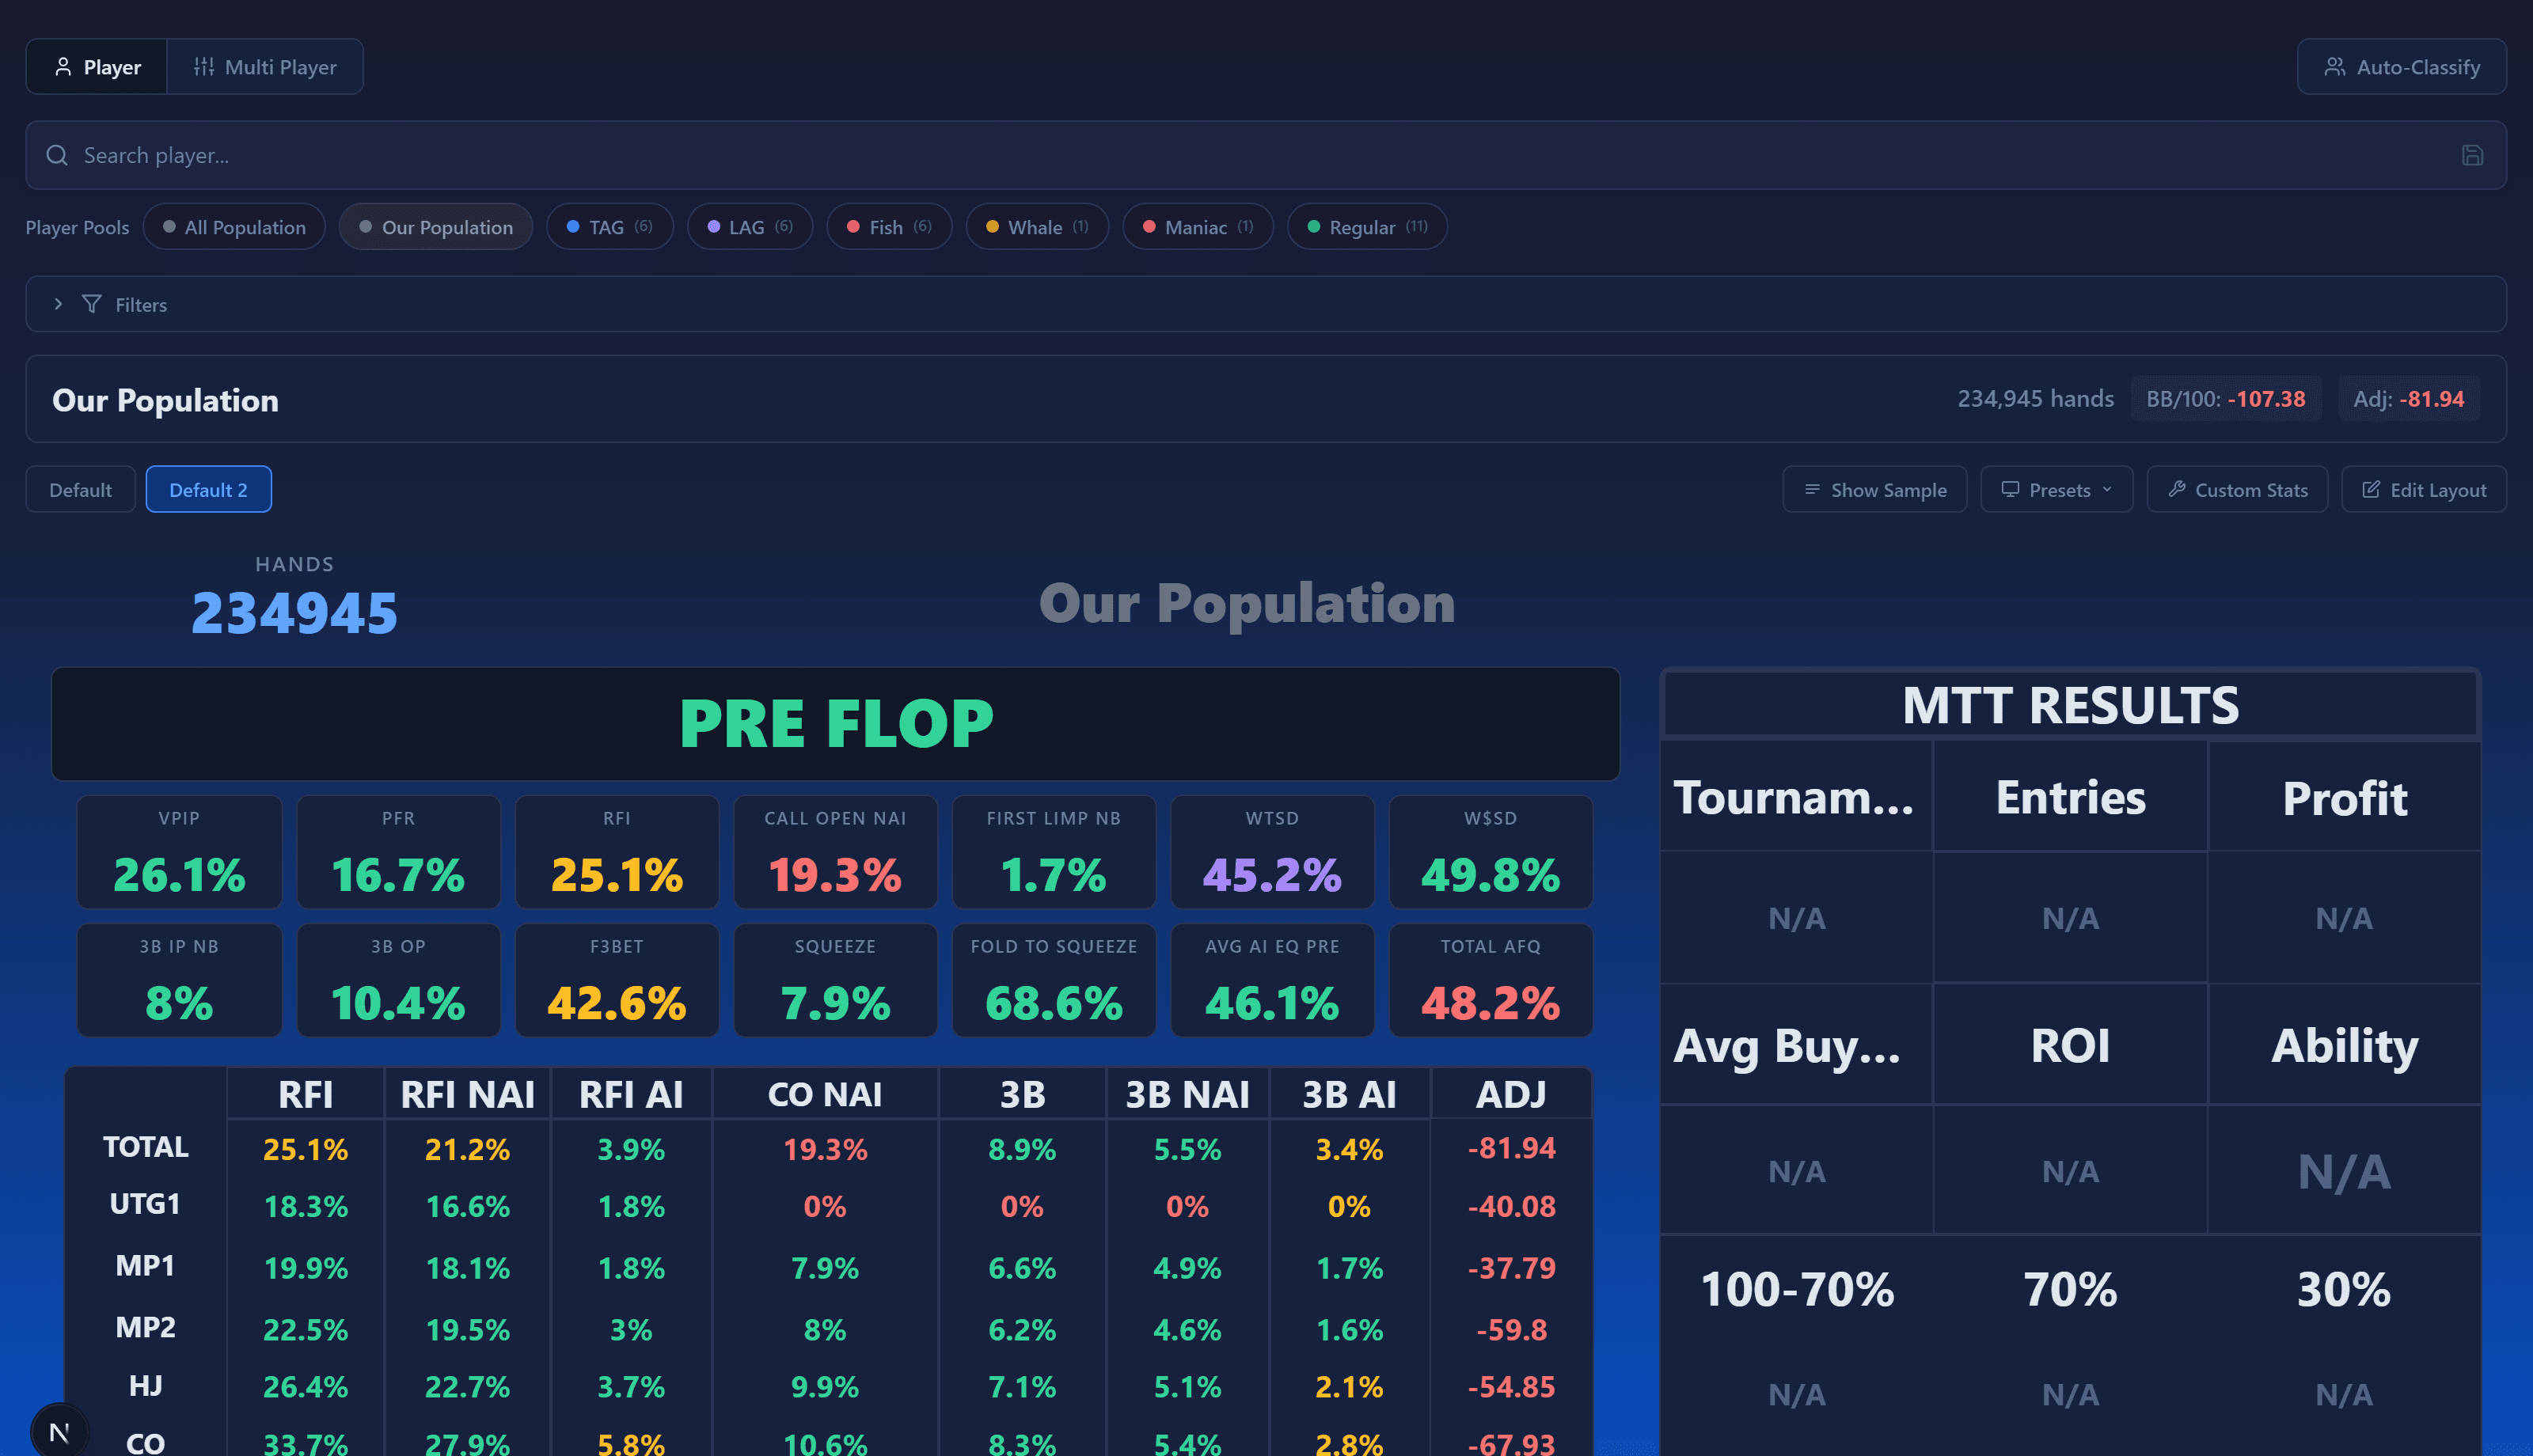
Task: Select the Our Population pool chip
Action: click(x=436, y=227)
